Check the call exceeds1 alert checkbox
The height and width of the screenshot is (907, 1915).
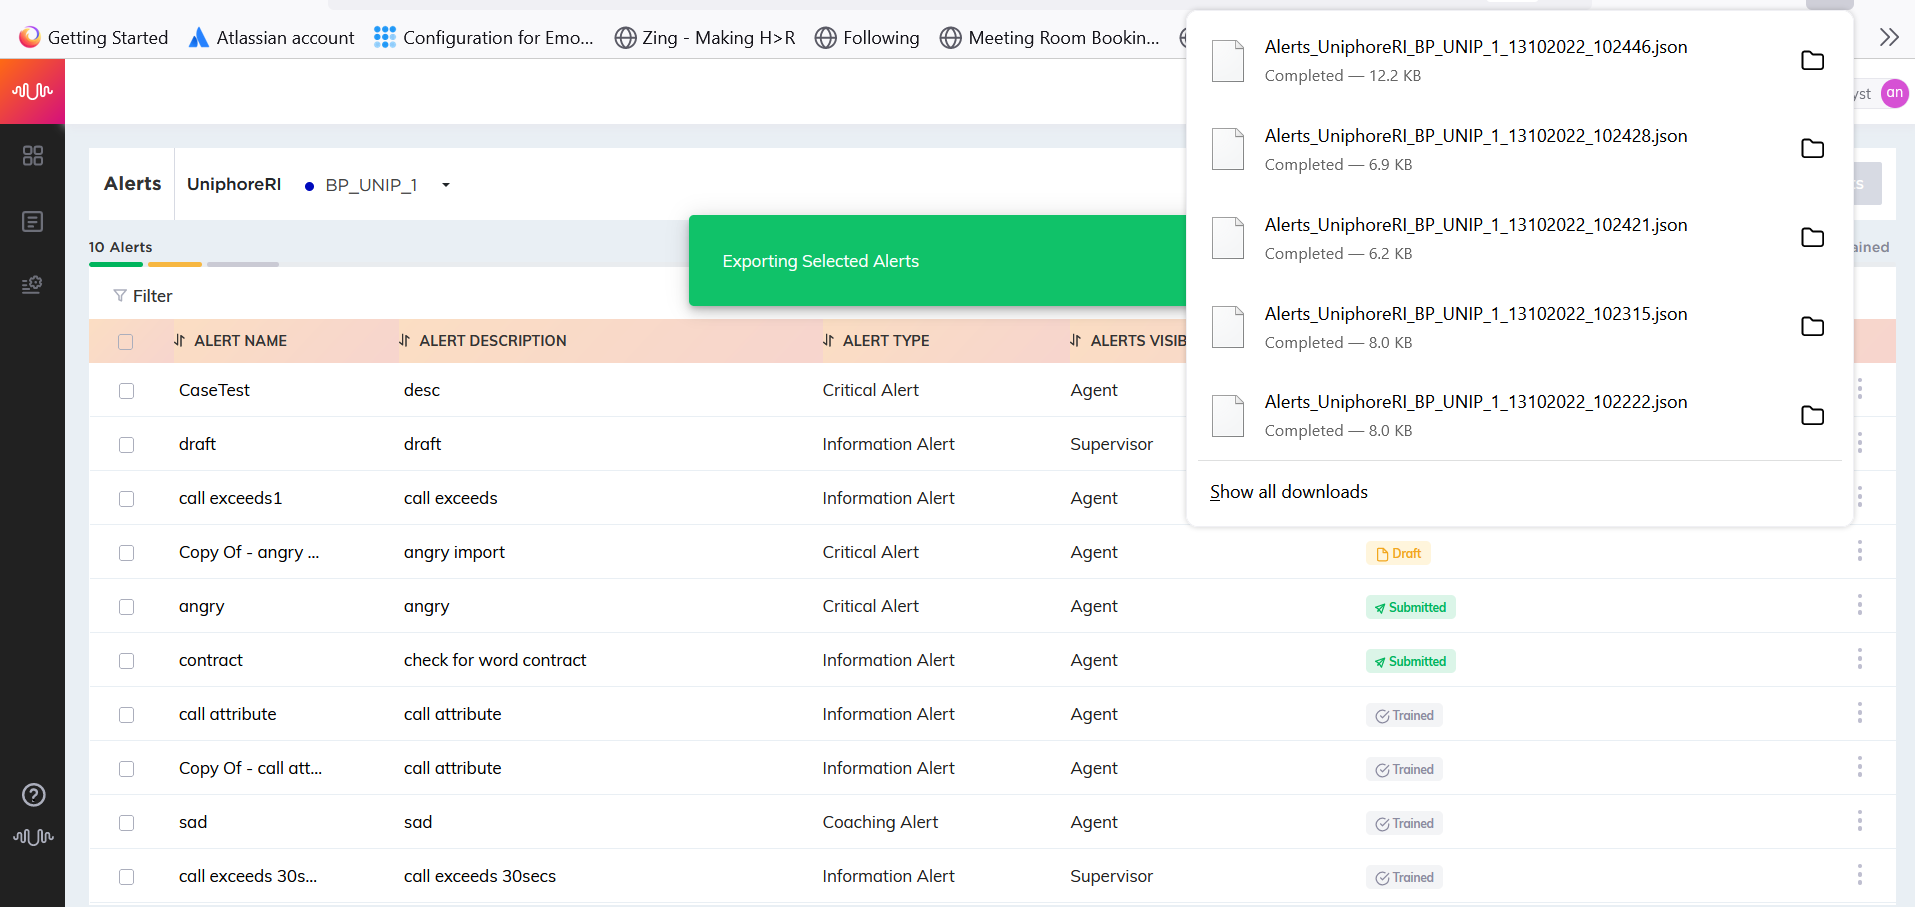[x=126, y=499]
